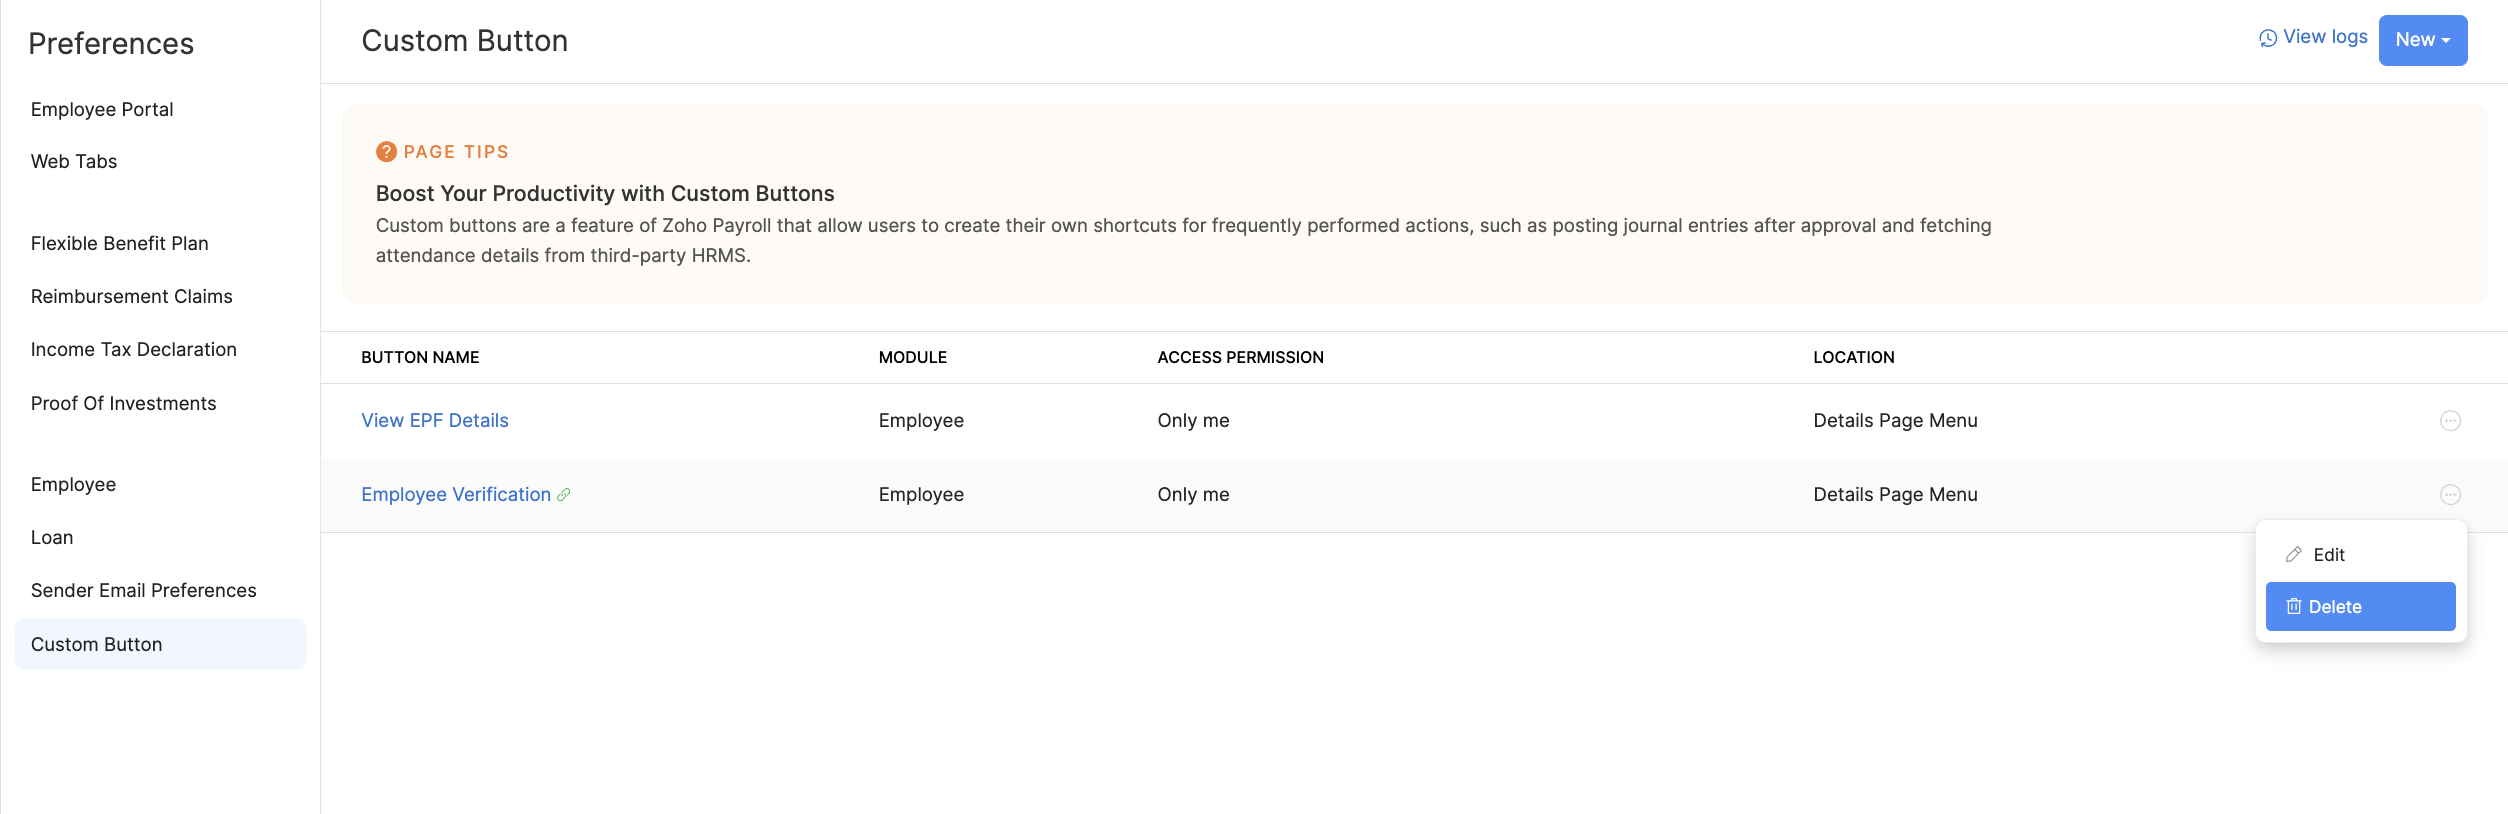2508x814 pixels.
Task: Click the link icon beside Employee Verification
Action: (564, 495)
